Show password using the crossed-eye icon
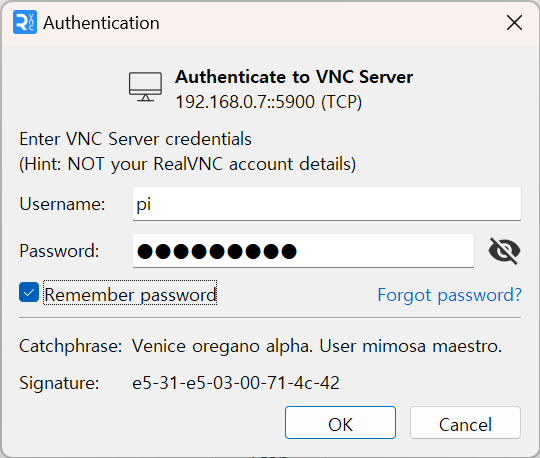The image size is (540, 458). pos(504,251)
